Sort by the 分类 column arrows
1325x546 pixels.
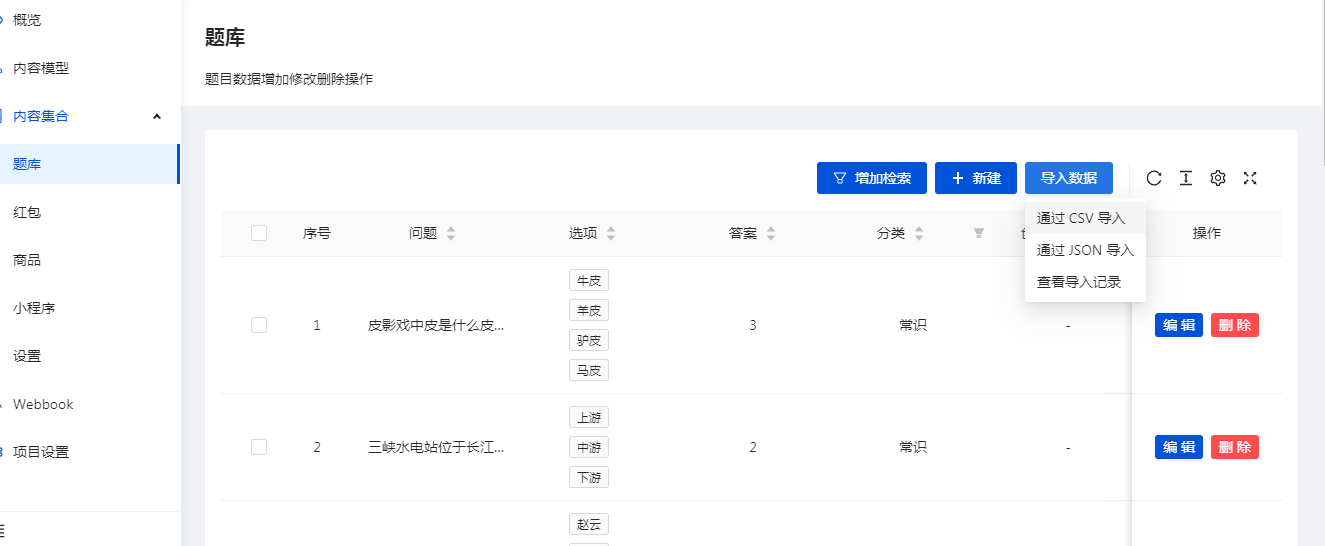tap(919, 233)
